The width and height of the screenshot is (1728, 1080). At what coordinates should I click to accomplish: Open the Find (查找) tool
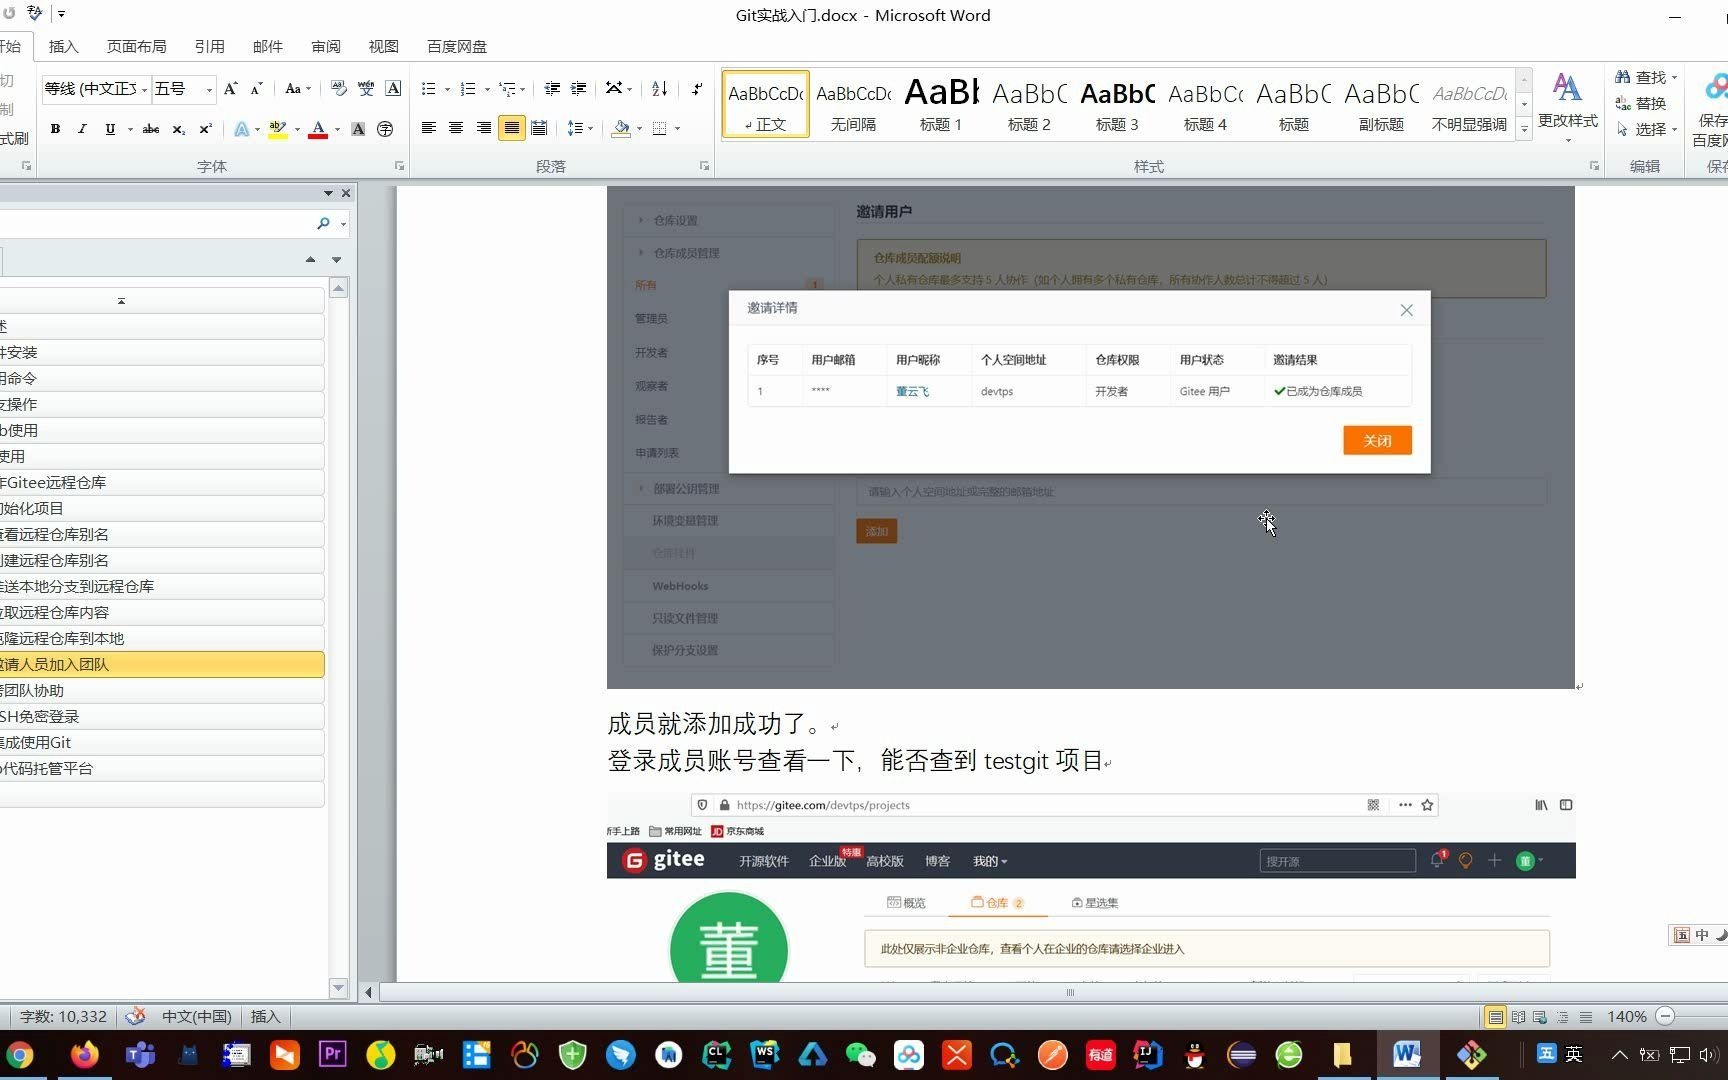click(x=1646, y=76)
